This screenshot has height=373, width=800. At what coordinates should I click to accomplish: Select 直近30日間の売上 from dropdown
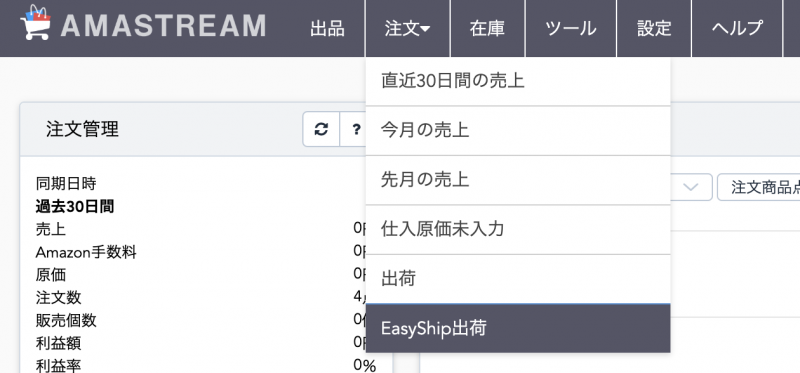click(518, 81)
